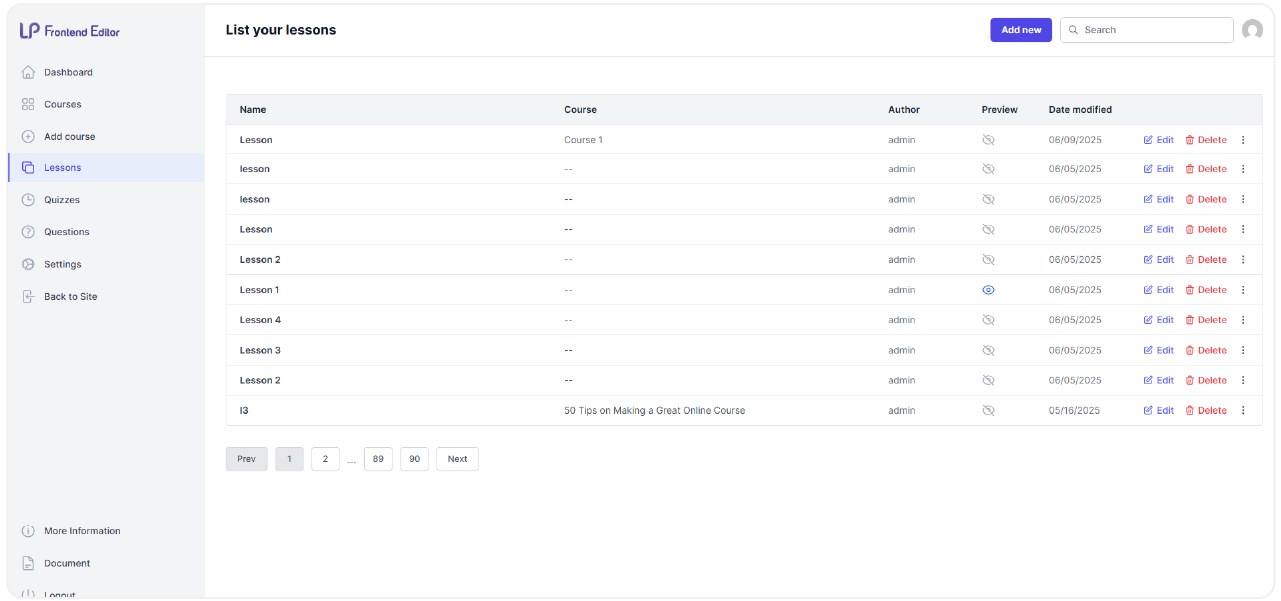Expand options menu on the first Lesson row

point(1242,139)
